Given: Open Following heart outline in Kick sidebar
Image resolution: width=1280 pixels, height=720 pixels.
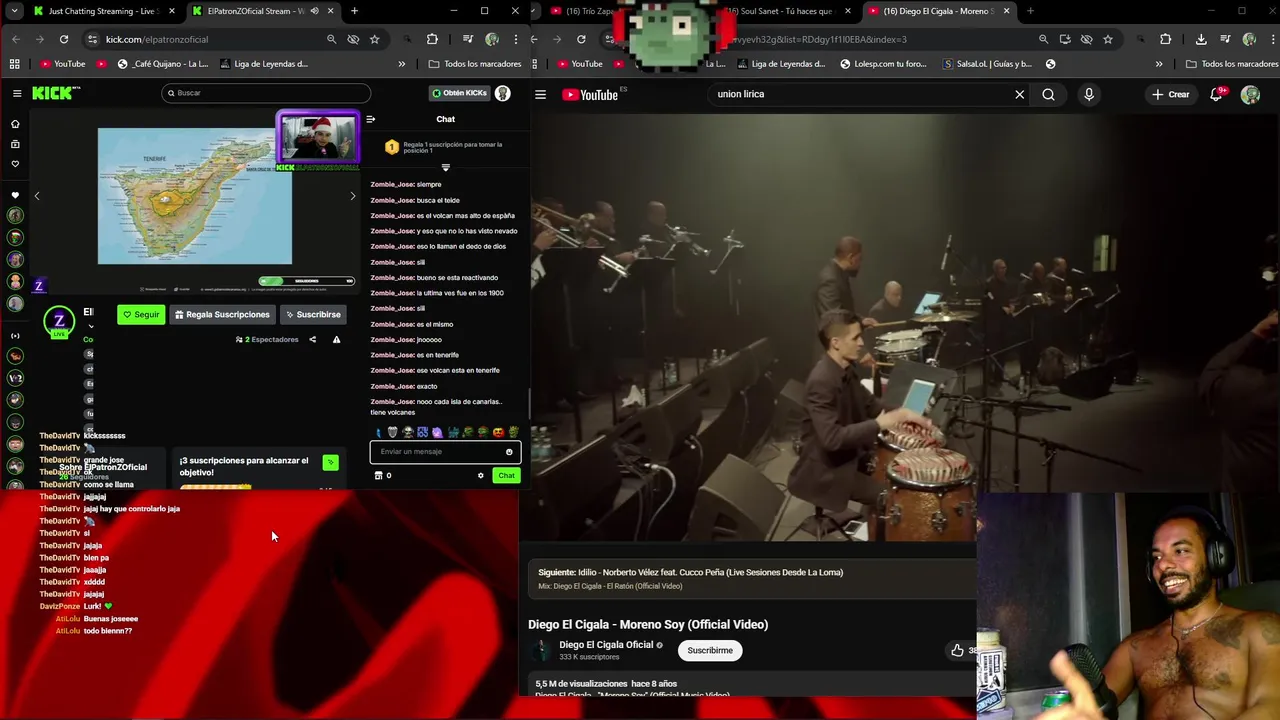Looking at the screenshot, I should 15,163.
